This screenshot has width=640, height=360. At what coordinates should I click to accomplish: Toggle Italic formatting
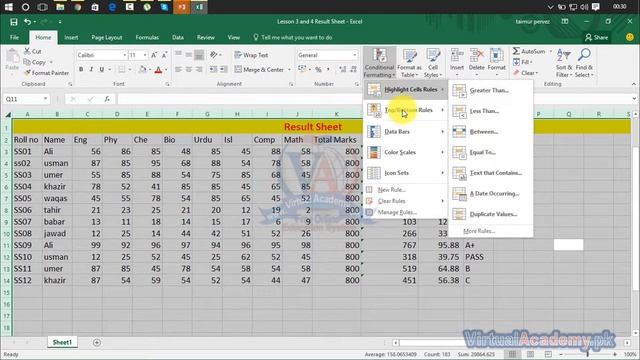pos(91,69)
